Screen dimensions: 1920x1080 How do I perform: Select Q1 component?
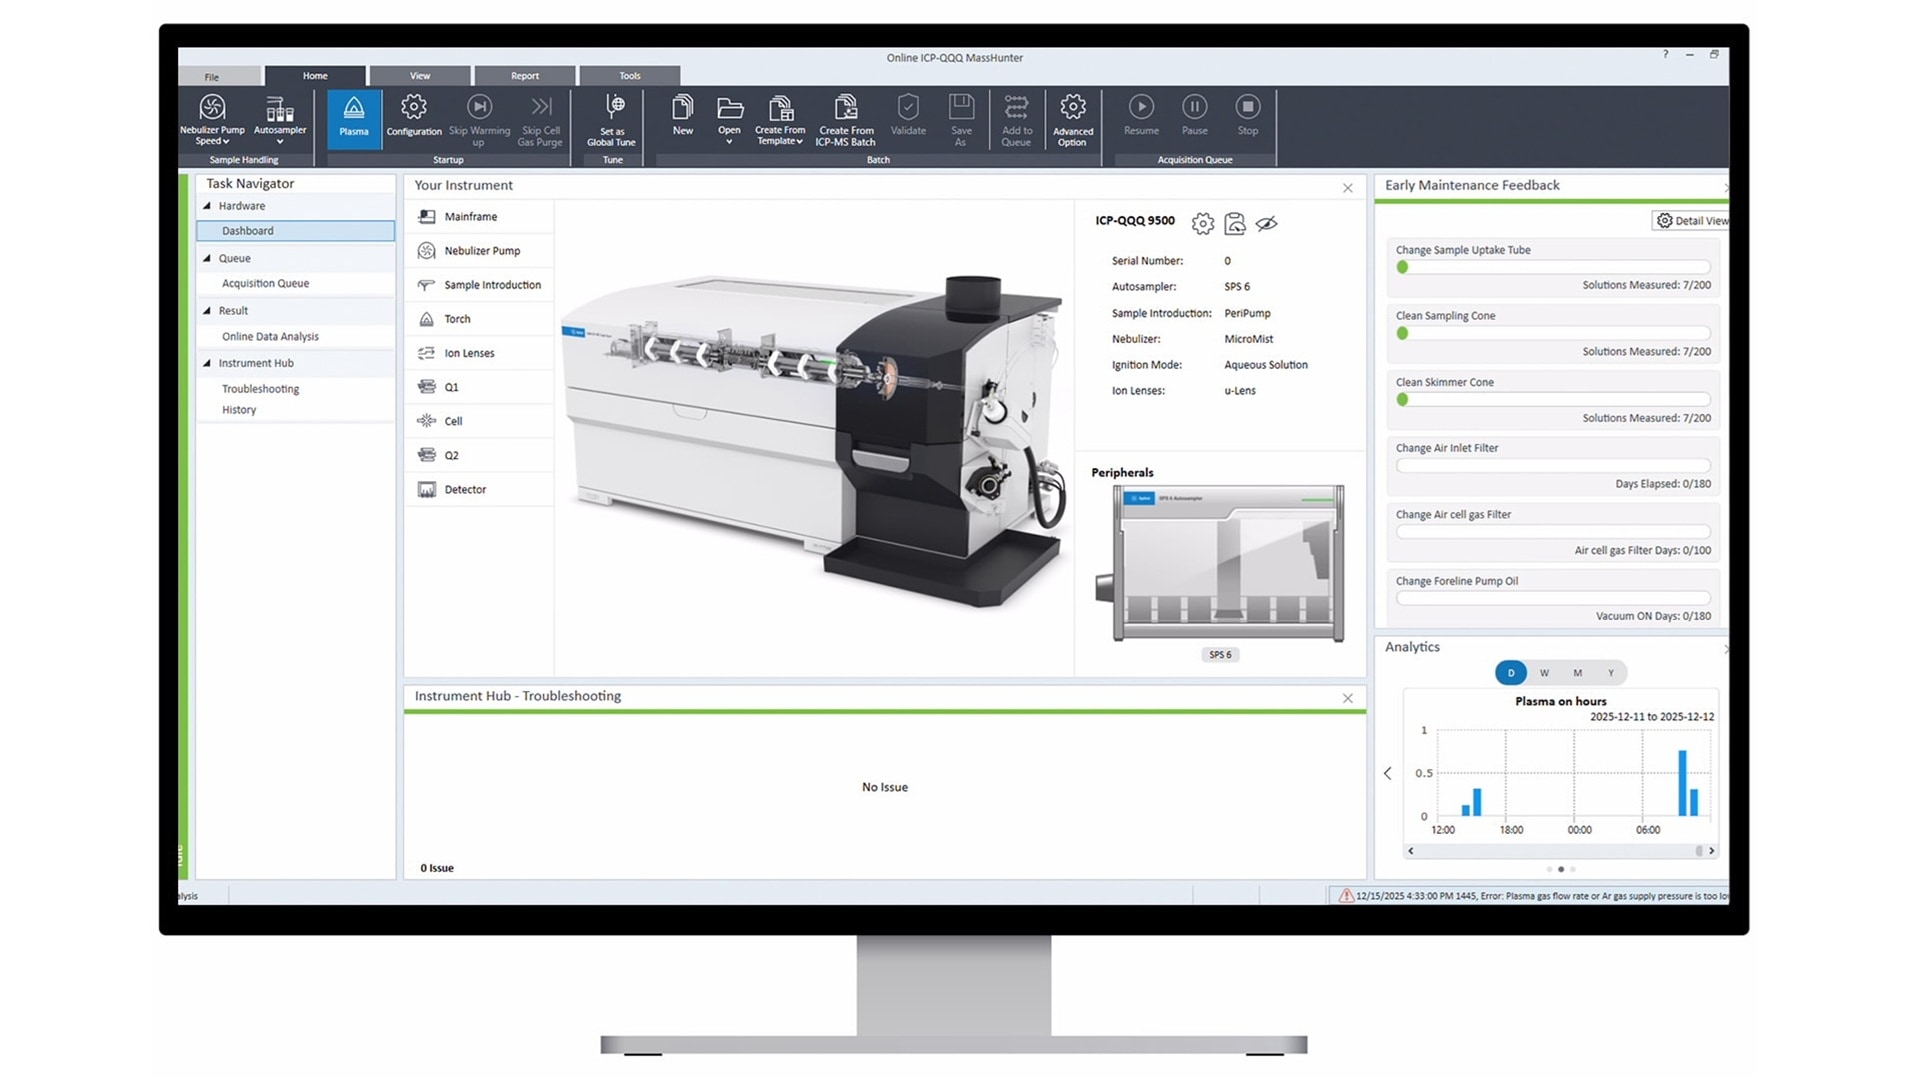tap(479, 387)
